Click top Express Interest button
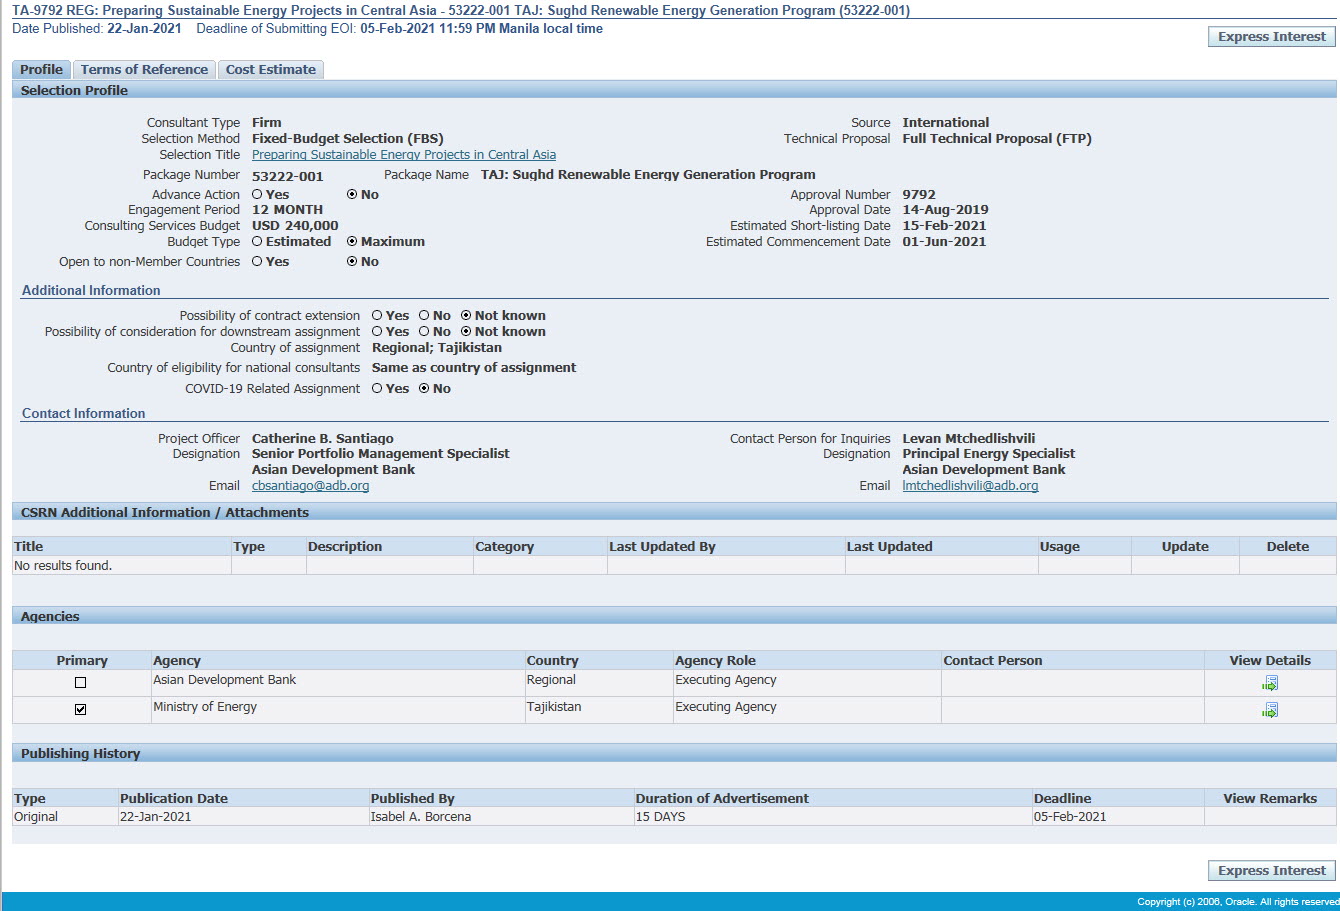Image resolution: width=1340 pixels, height=911 pixels. pyautogui.click(x=1272, y=37)
